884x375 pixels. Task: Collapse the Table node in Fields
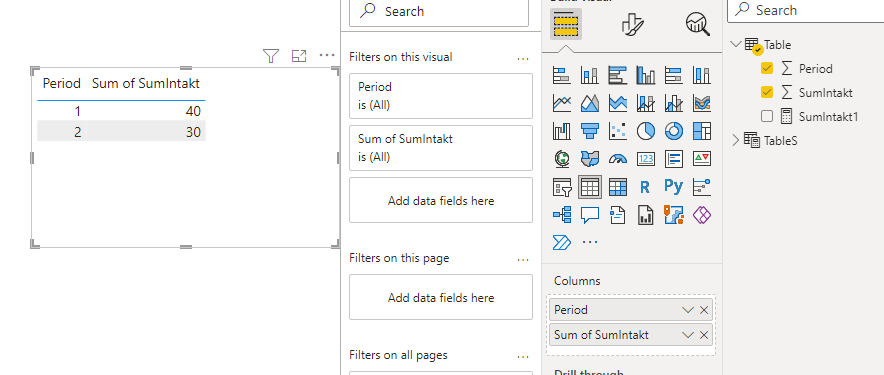tap(735, 44)
